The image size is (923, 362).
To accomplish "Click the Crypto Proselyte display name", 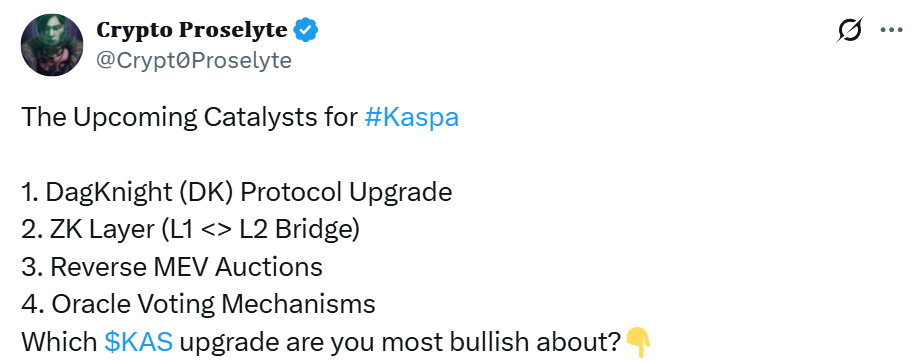I will point(192,29).
